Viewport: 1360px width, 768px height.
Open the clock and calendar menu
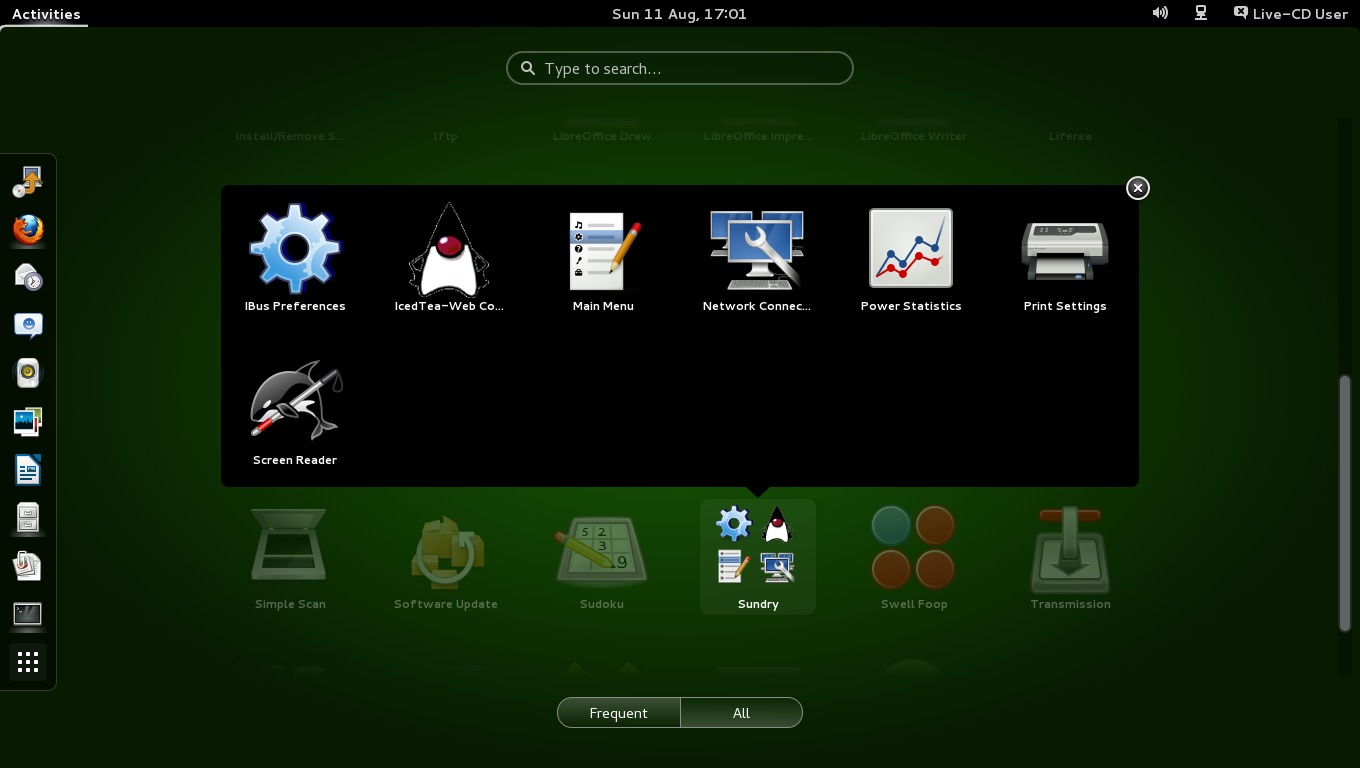(x=679, y=13)
